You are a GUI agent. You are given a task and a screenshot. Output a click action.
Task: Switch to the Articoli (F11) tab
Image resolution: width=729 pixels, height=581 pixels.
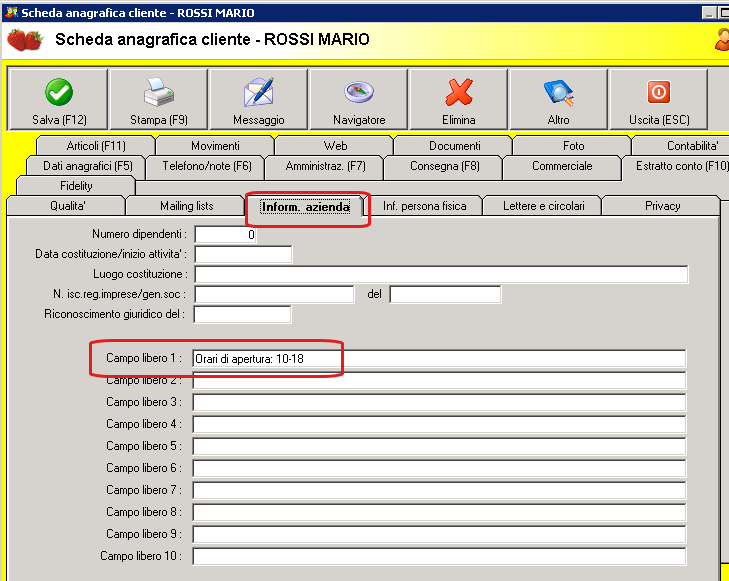96,146
